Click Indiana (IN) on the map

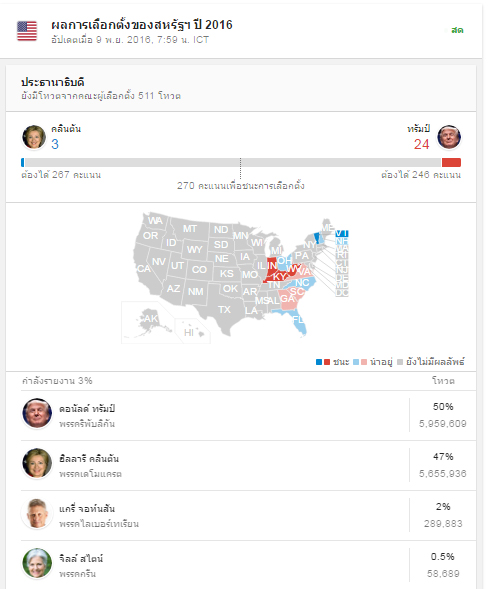point(272,266)
